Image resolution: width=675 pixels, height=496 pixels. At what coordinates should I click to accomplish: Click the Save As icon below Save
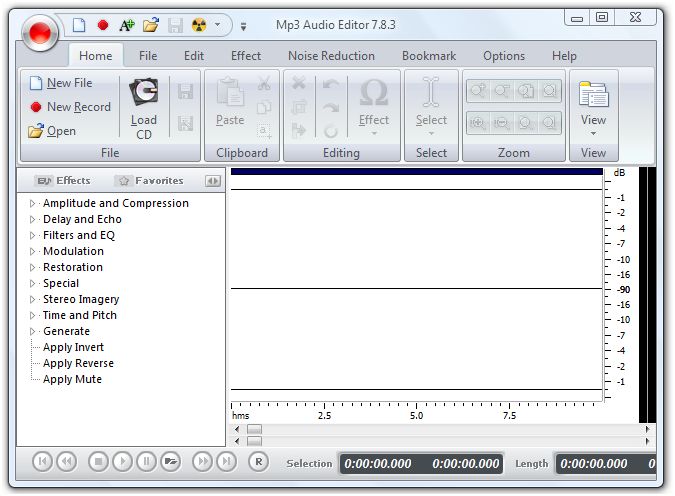tap(186, 123)
